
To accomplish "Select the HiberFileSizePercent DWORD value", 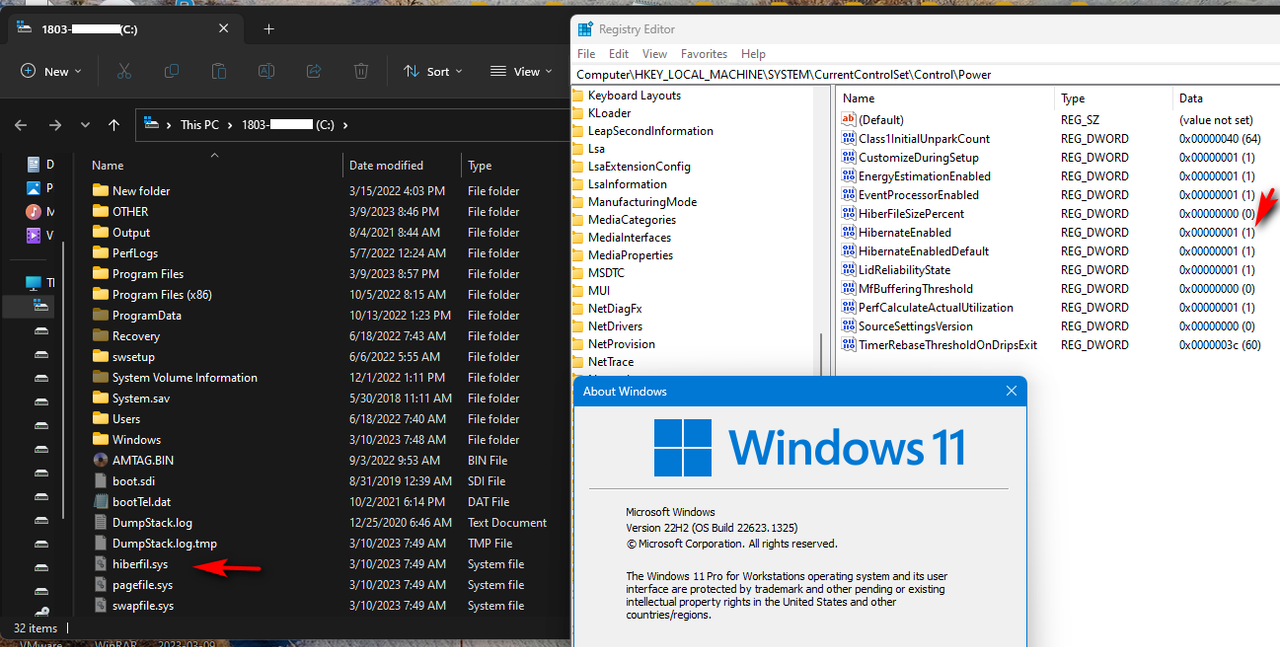I will (x=911, y=213).
